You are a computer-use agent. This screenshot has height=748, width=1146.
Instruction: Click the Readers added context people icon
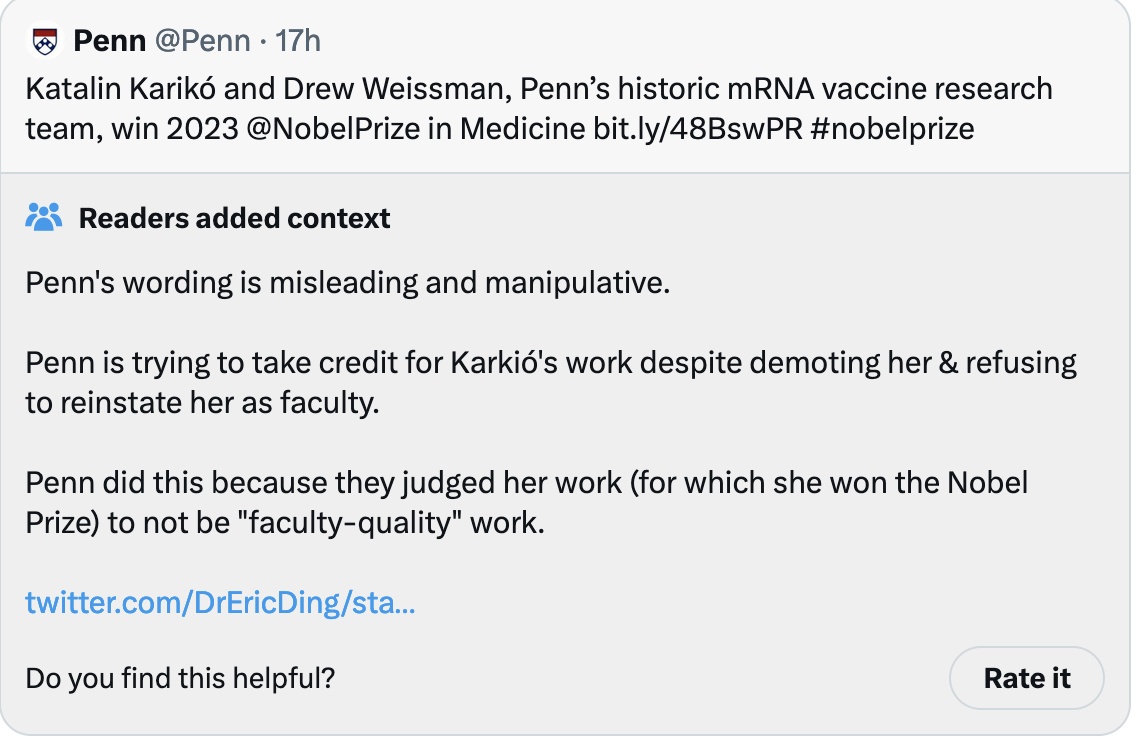[x=44, y=217]
